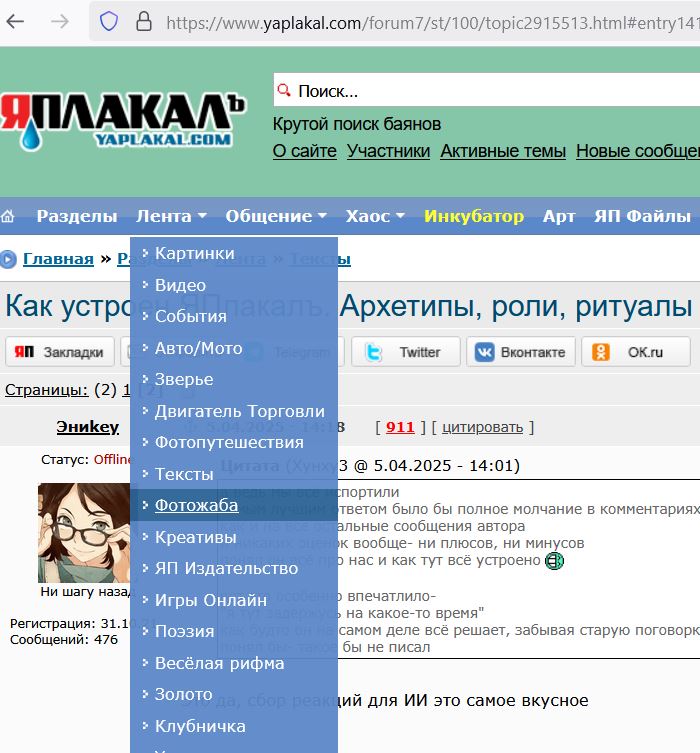Viewport: 700px width, 753px height.
Task: Open user profile Эникеу
Action: (x=87, y=426)
